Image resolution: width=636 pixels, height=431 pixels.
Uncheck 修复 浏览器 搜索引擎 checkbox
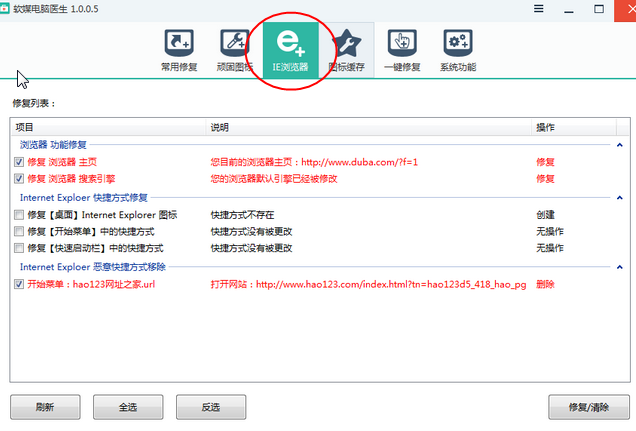[19, 179]
